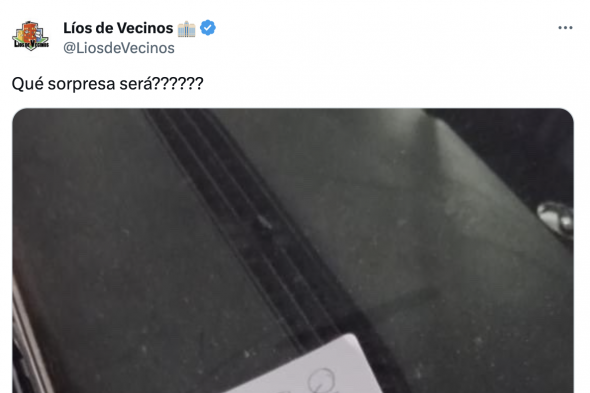Click the dark corner above metal object

(527, 151)
